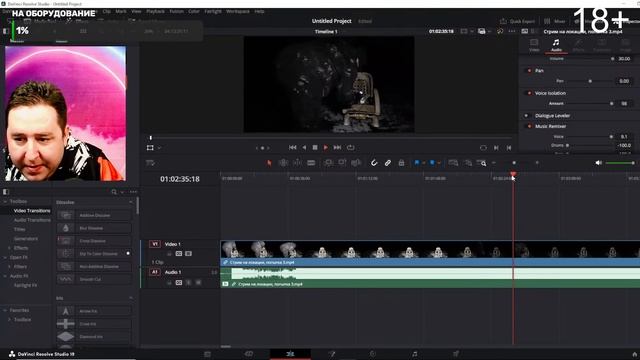Collapse the Favorites tree node
The image size is (640, 360).
point(5,310)
